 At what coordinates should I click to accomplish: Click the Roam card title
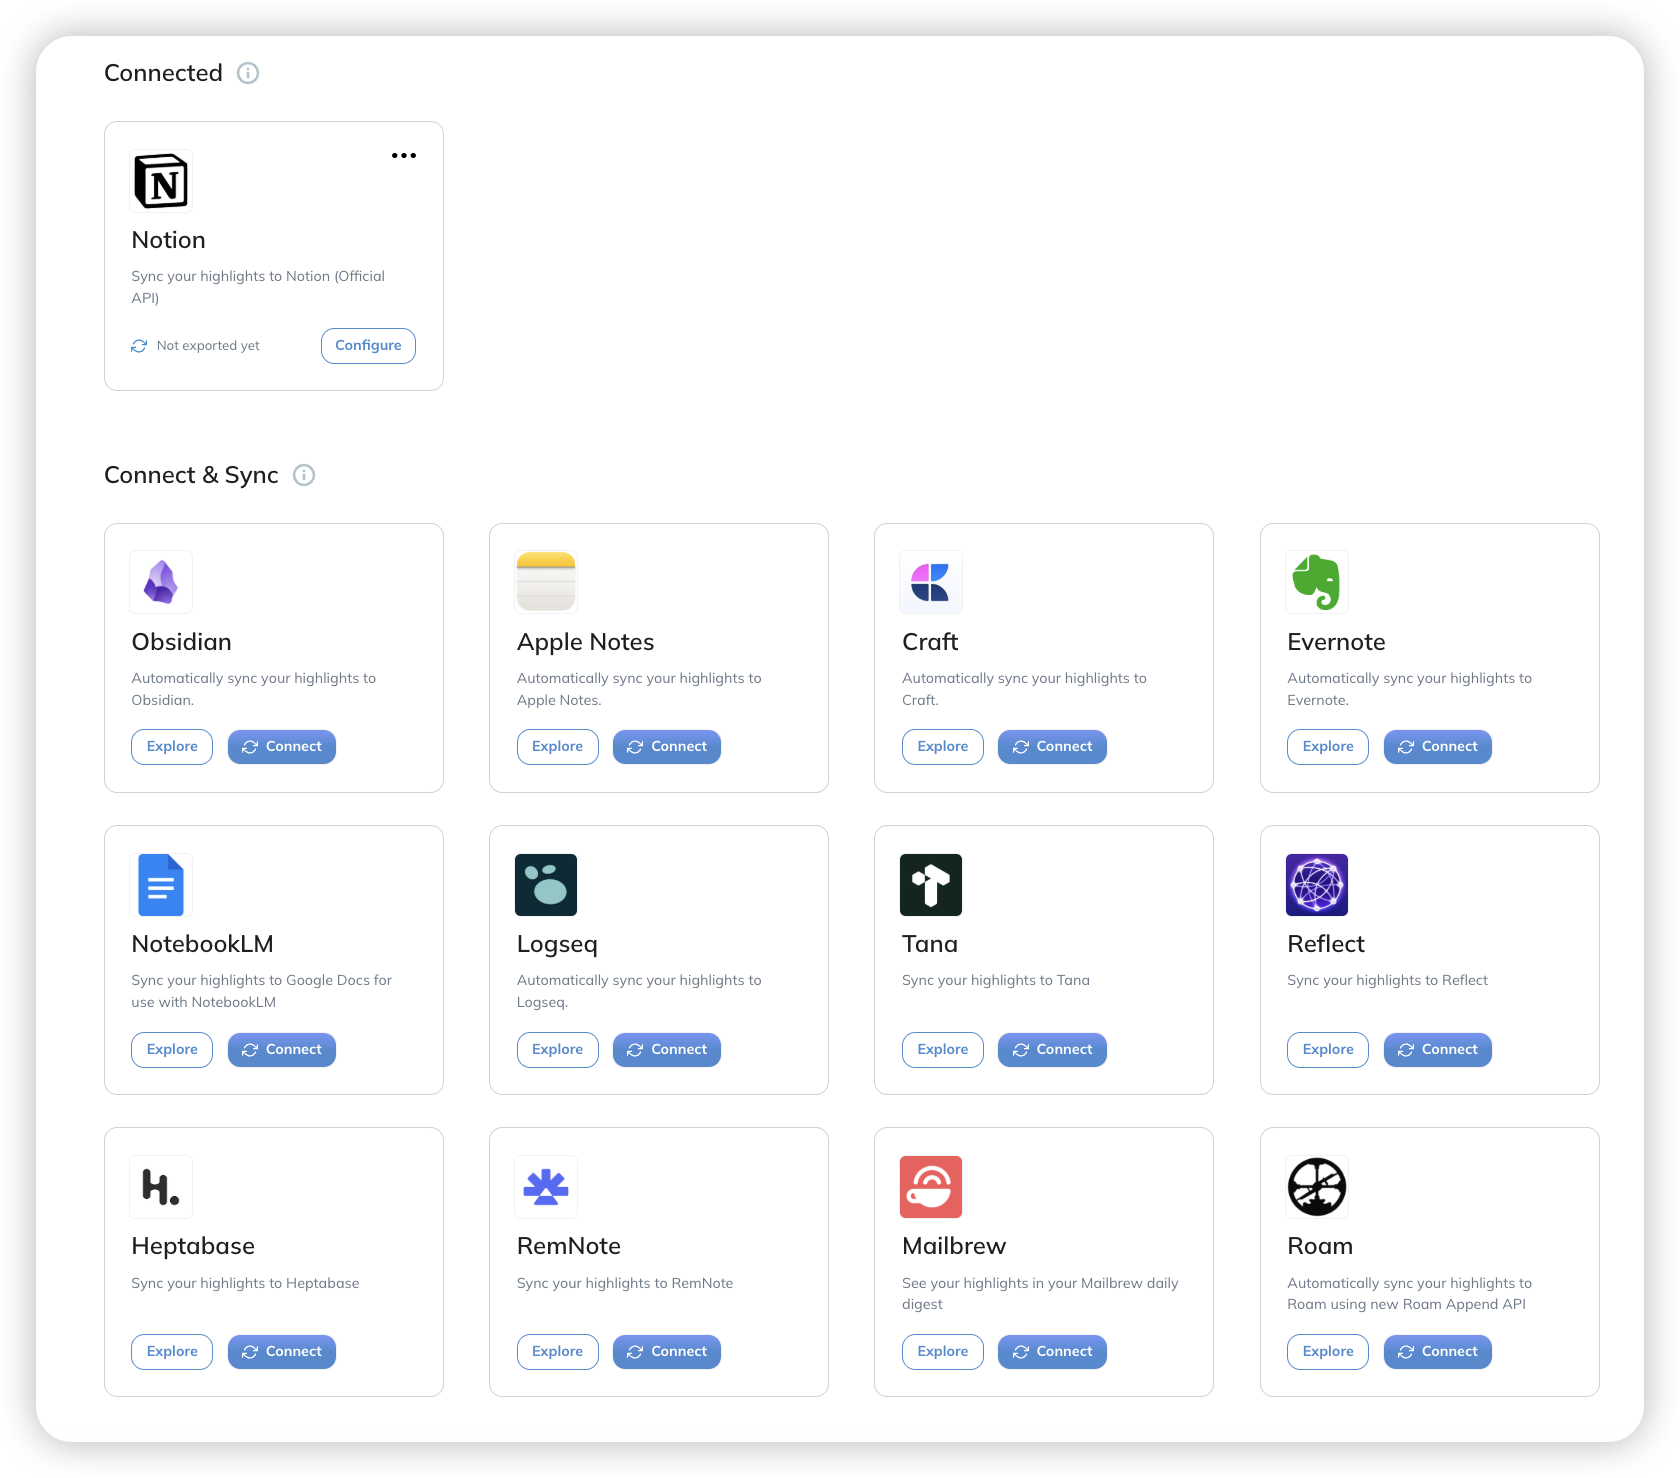(1320, 1246)
